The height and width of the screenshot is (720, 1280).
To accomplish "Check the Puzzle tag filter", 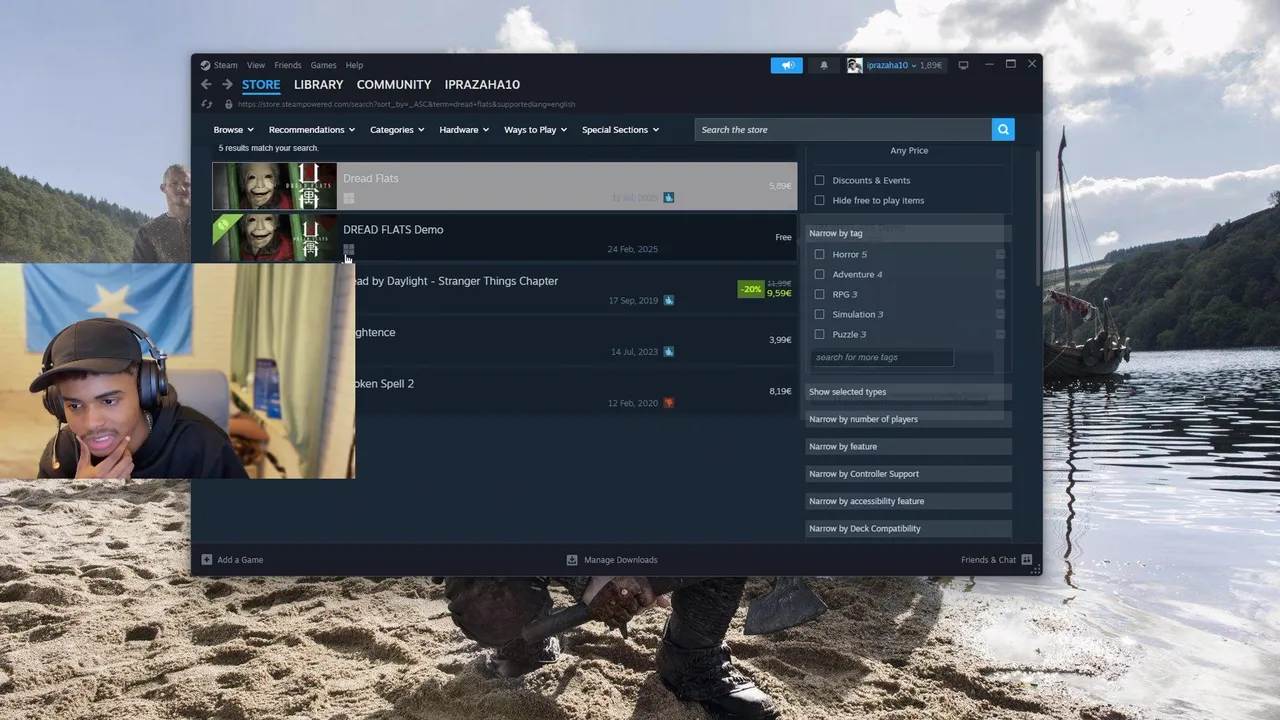I will pos(819,334).
